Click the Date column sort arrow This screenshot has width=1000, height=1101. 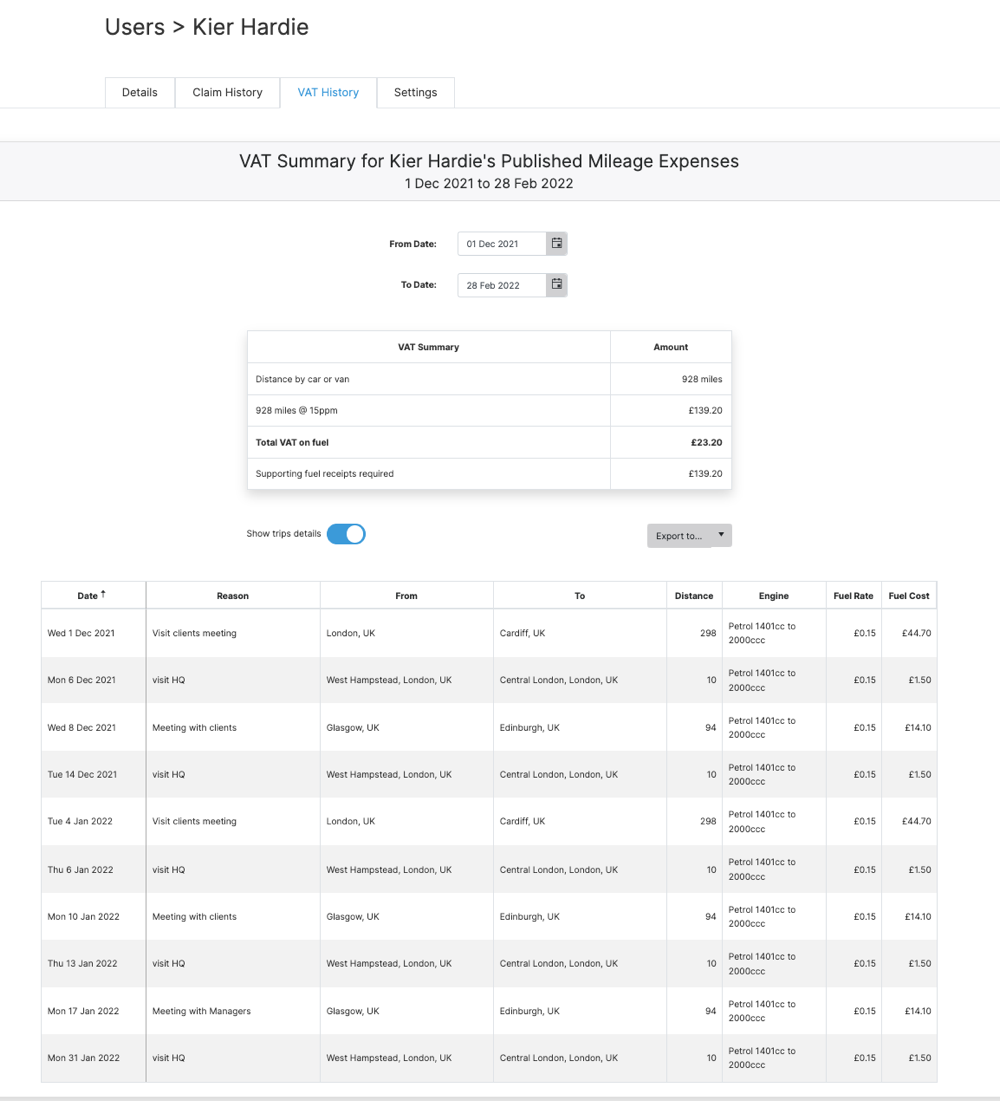point(103,595)
